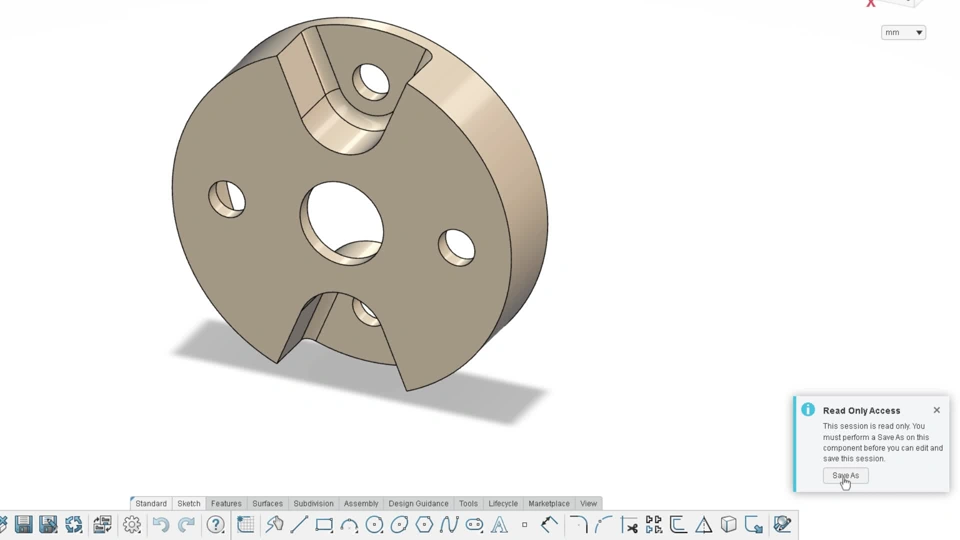Select the Ellipse sketch tool
The width and height of the screenshot is (960, 540).
(x=399, y=525)
